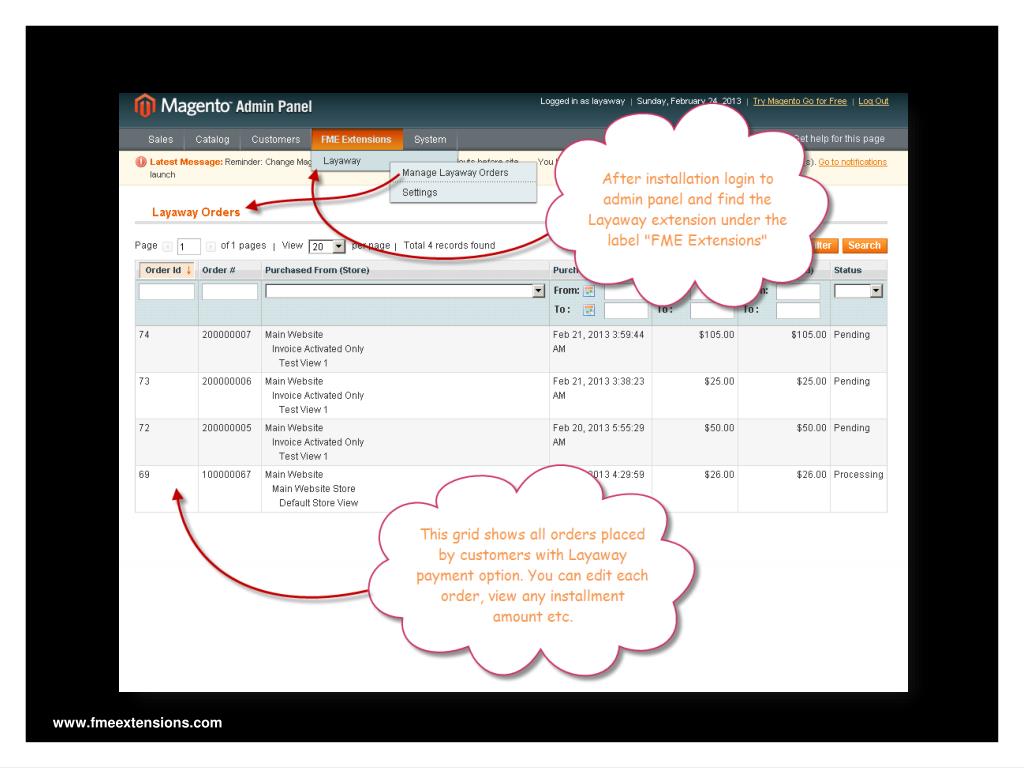Open the per-page View dropdown
This screenshot has height=768, width=1024.
point(327,246)
